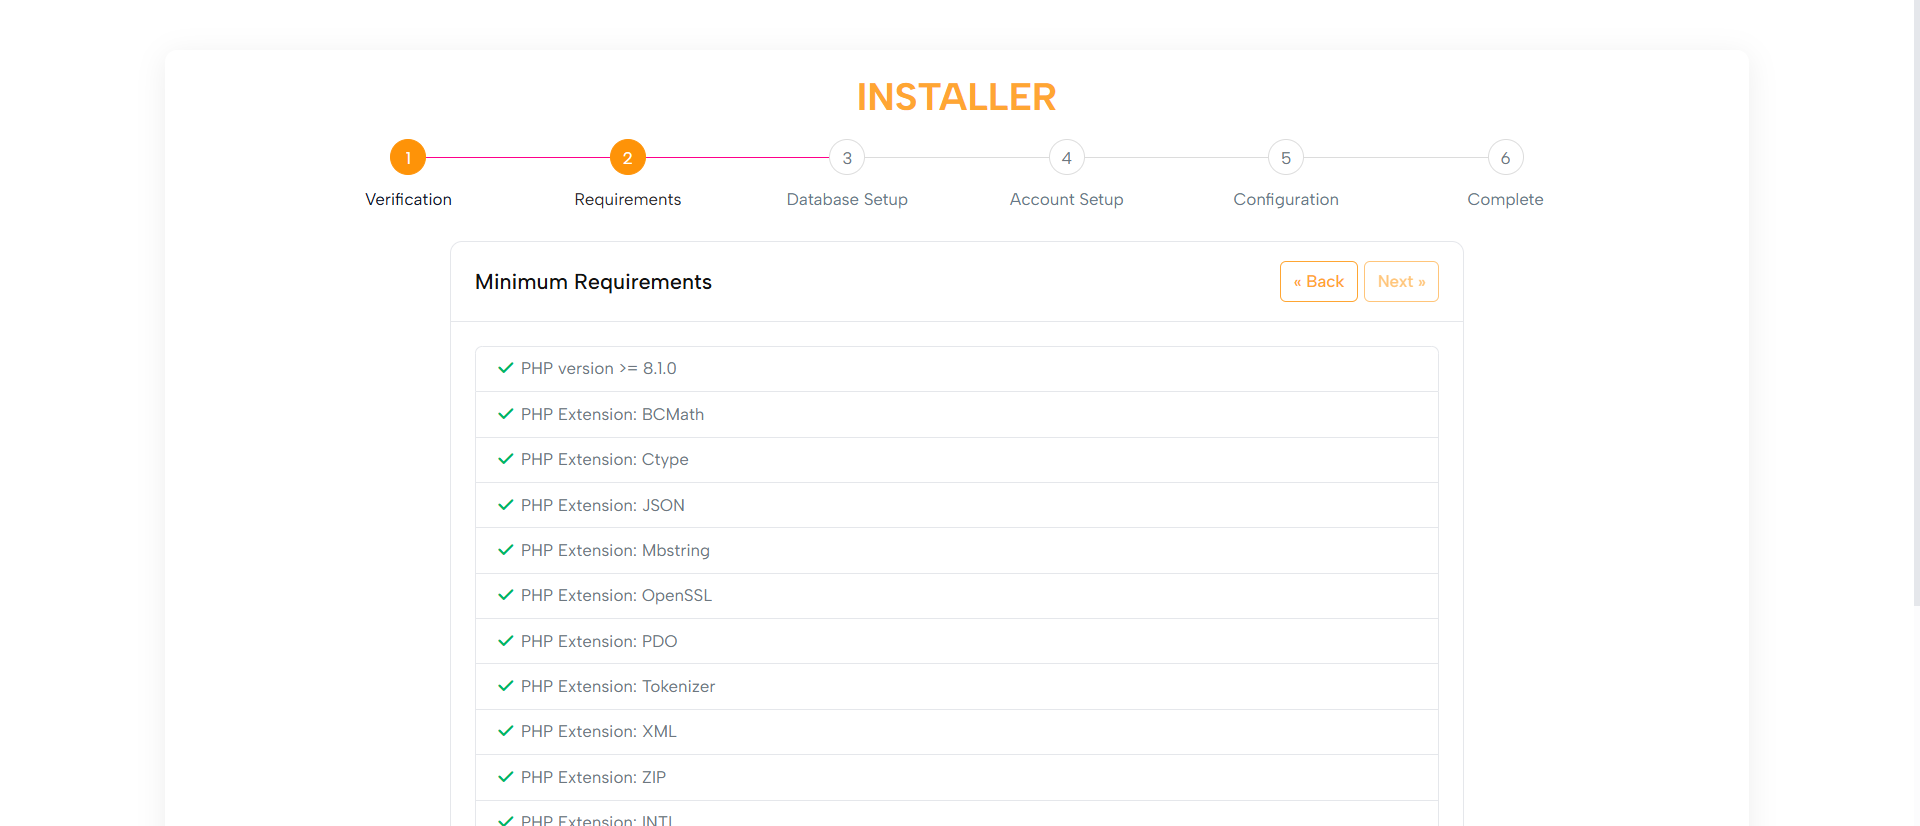Image resolution: width=1920 pixels, height=826 pixels.
Task: Click the page vertical scrollbar
Action: click(1915, 303)
